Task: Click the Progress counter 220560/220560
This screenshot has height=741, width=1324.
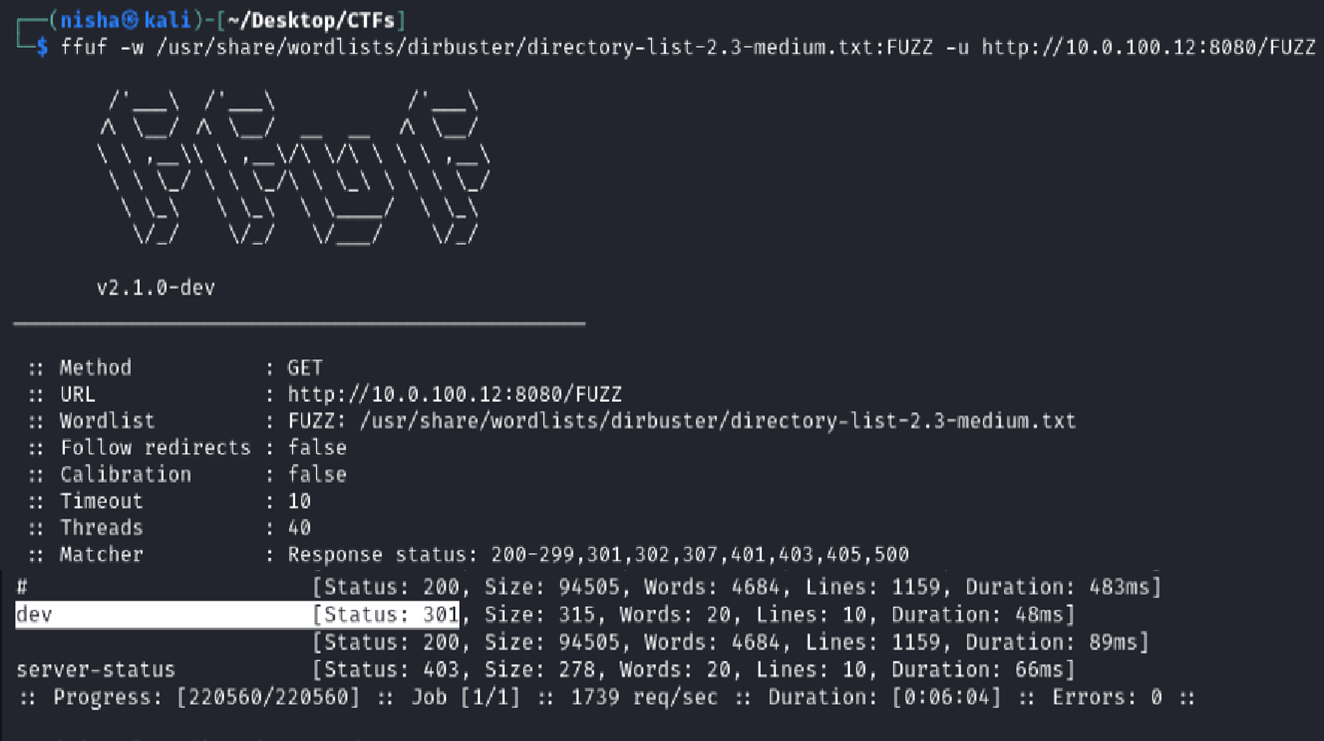Action: point(268,697)
